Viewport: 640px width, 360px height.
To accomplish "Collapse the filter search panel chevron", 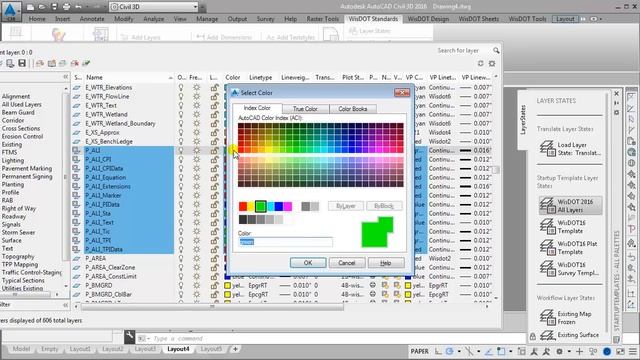I will point(65,305).
